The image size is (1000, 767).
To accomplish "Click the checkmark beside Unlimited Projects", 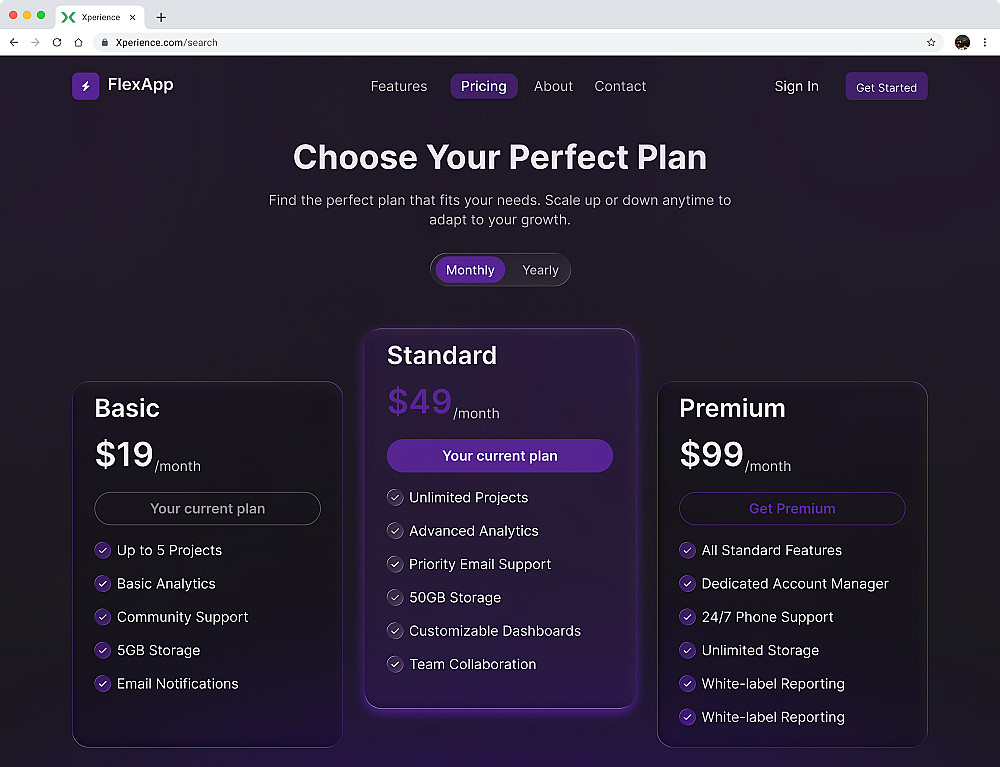I will 395,497.
